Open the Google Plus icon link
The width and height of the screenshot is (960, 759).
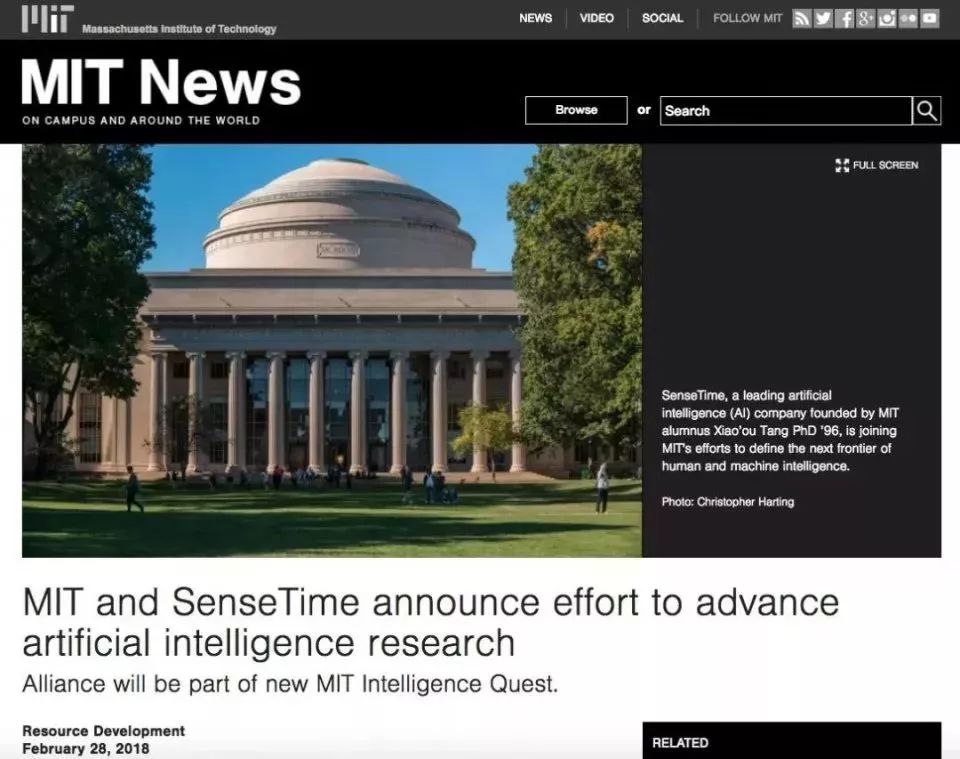866,18
